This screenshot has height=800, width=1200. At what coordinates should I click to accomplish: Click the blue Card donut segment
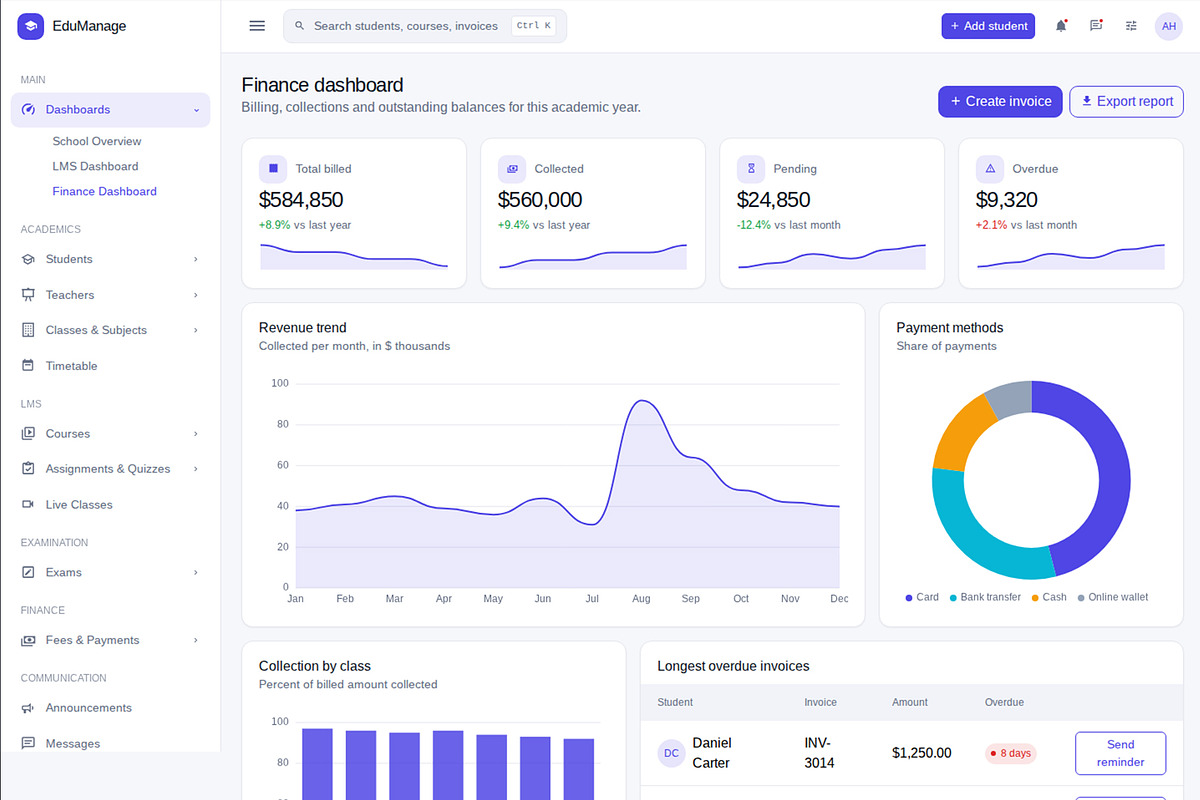coord(1112,470)
